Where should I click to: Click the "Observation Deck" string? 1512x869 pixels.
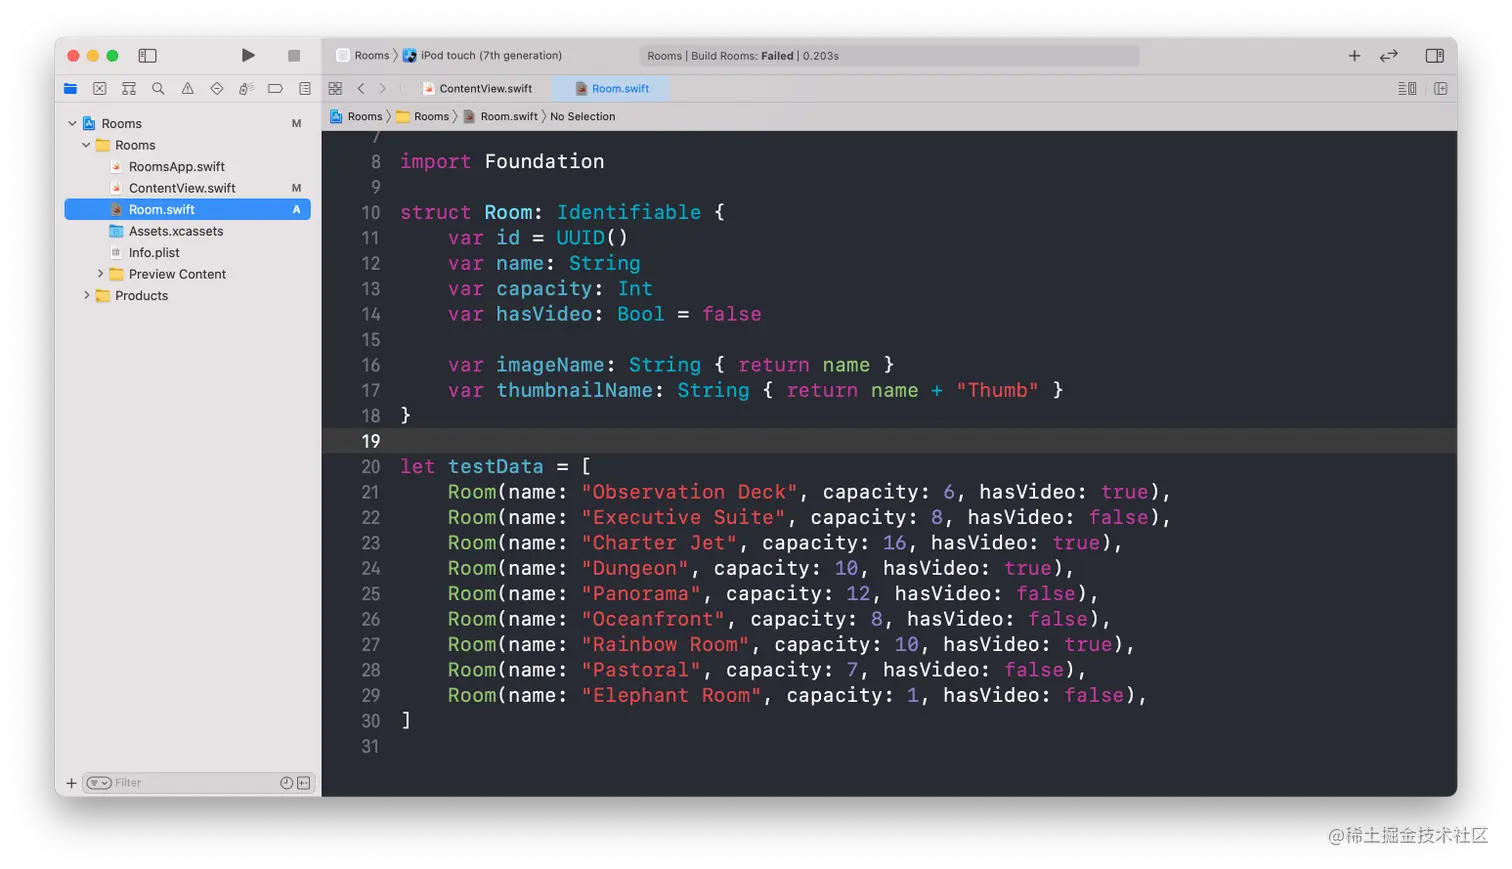coord(690,492)
